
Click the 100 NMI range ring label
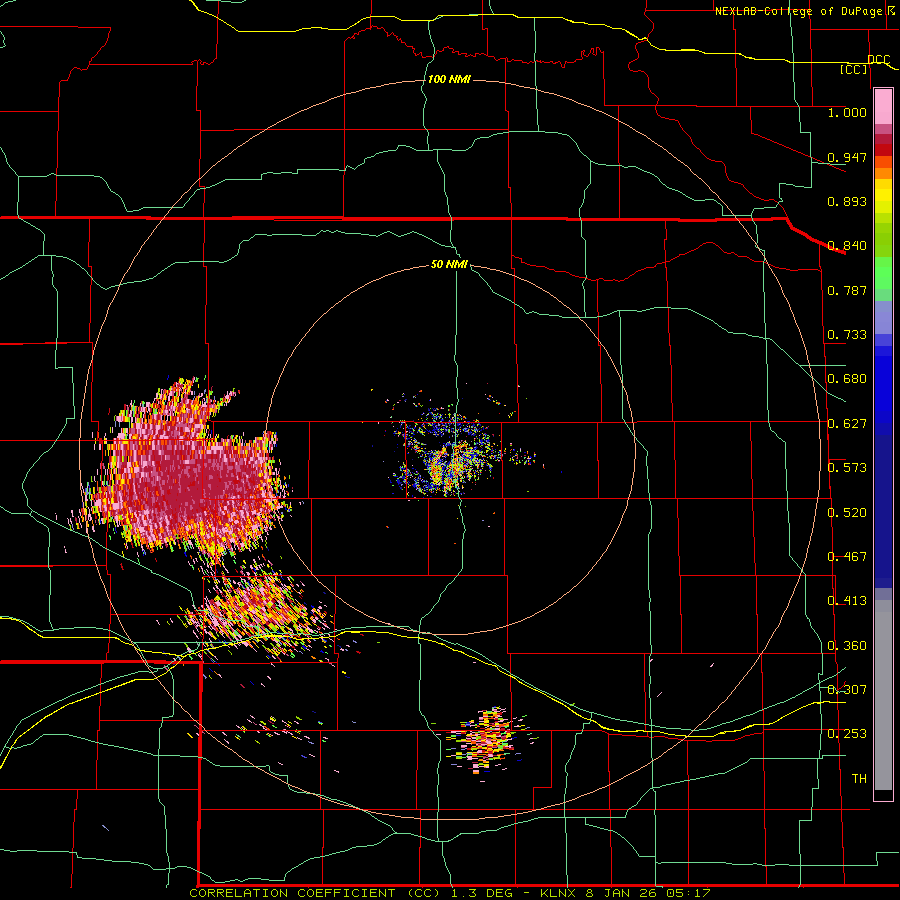[x=449, y=79]
